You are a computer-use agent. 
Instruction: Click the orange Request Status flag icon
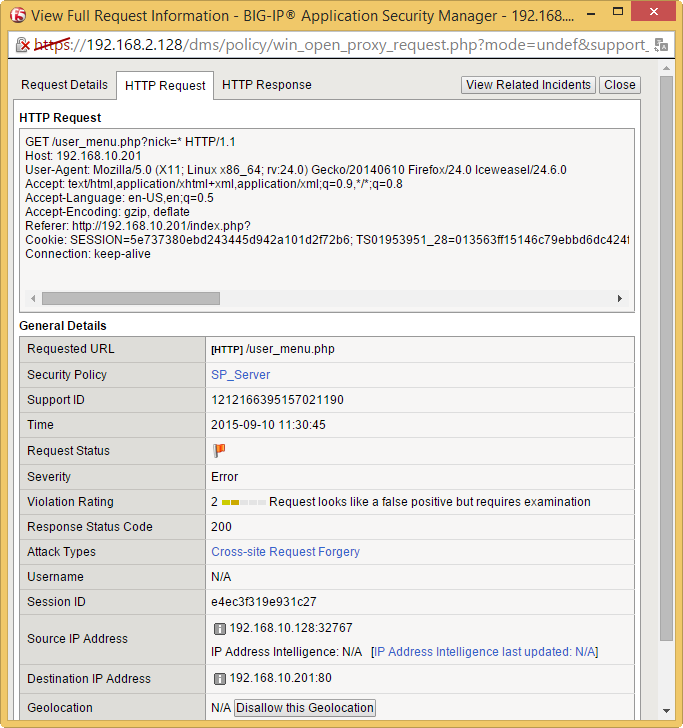click(x=219, y=451)
